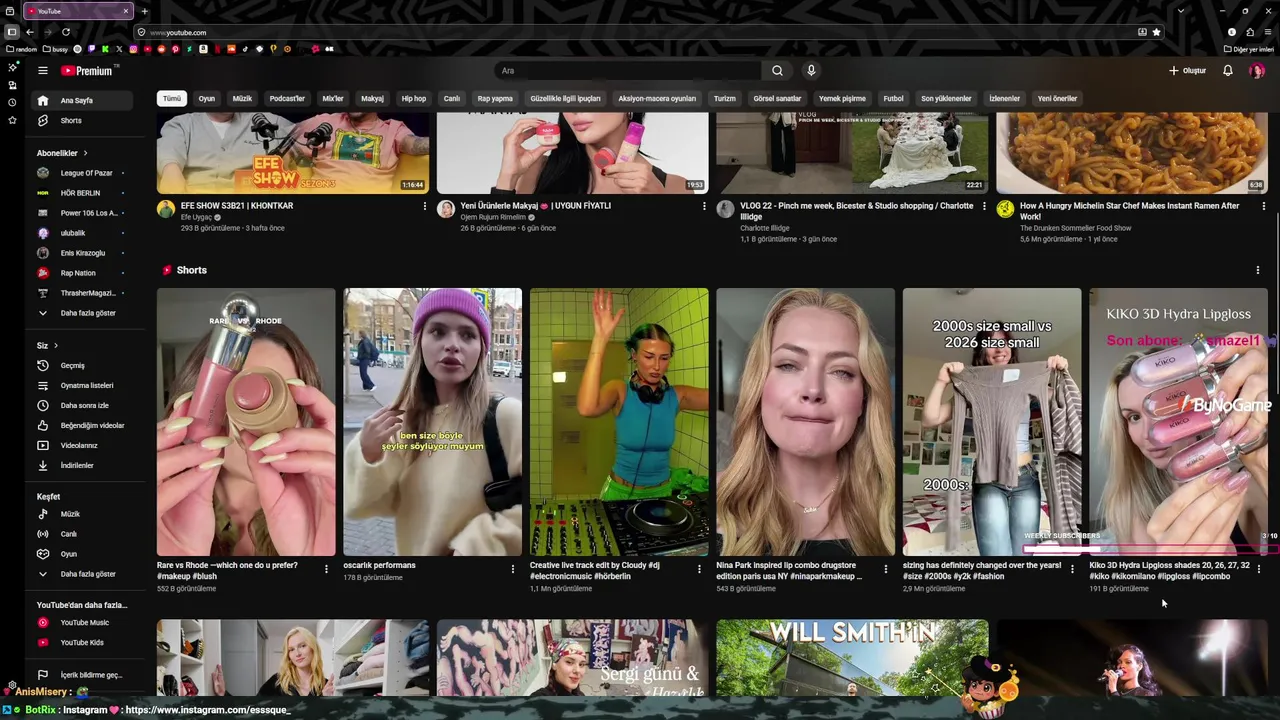Screen dimensions: 1280x720
Task: Open options for oscarlık performans short
Action: (x=513, y=569)
